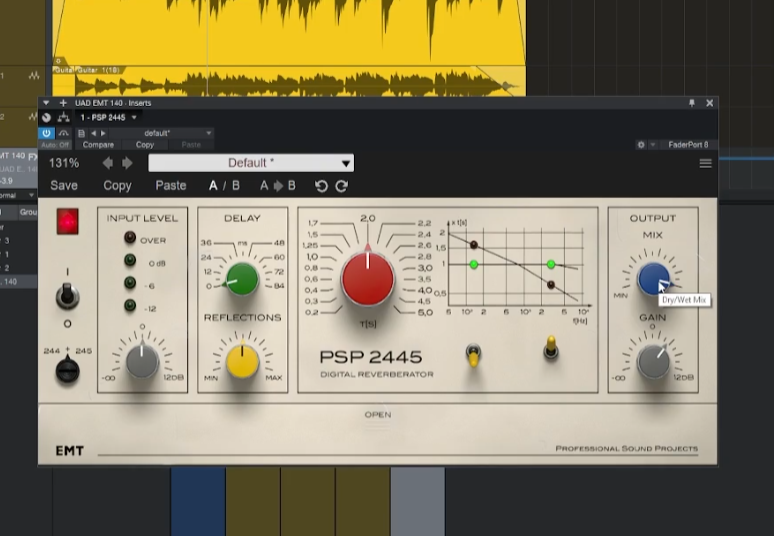Open the 131% zoom scale menu

pos(64,163)
